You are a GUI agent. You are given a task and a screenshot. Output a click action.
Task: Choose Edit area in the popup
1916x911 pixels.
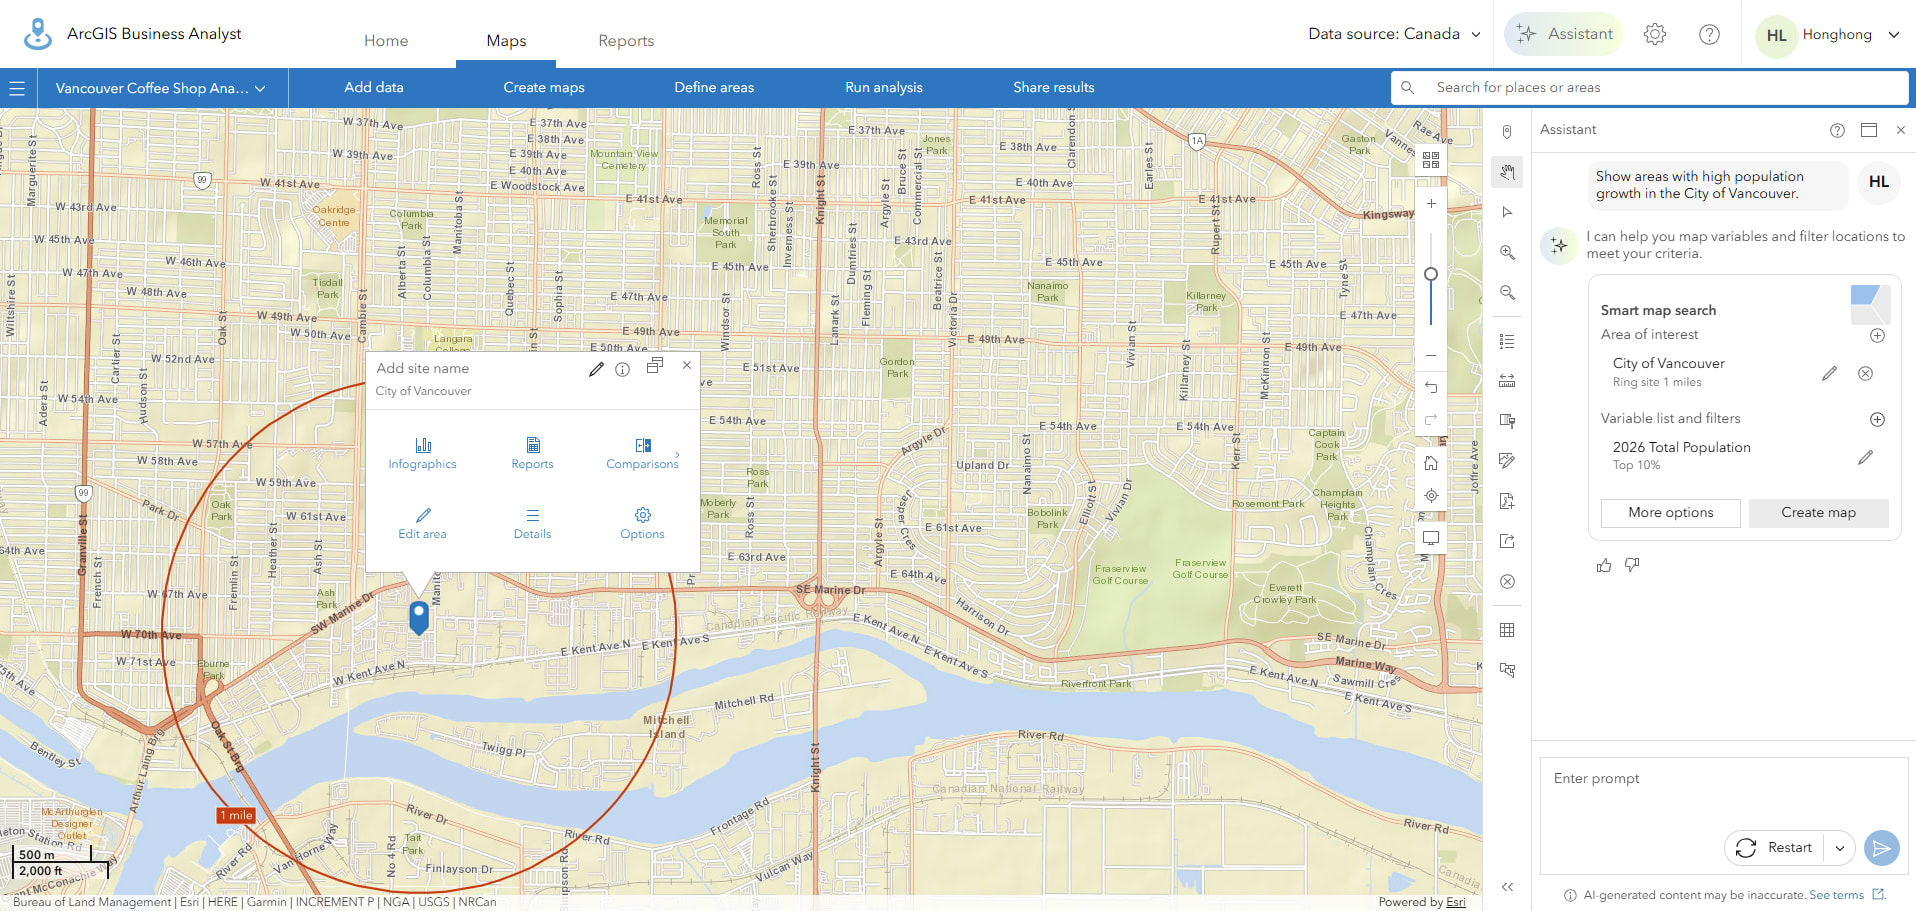(422, 523)
